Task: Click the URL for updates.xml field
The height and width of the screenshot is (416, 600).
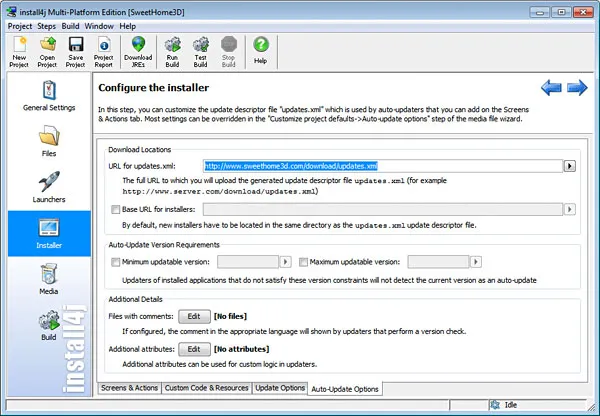Action: point(383,166)
